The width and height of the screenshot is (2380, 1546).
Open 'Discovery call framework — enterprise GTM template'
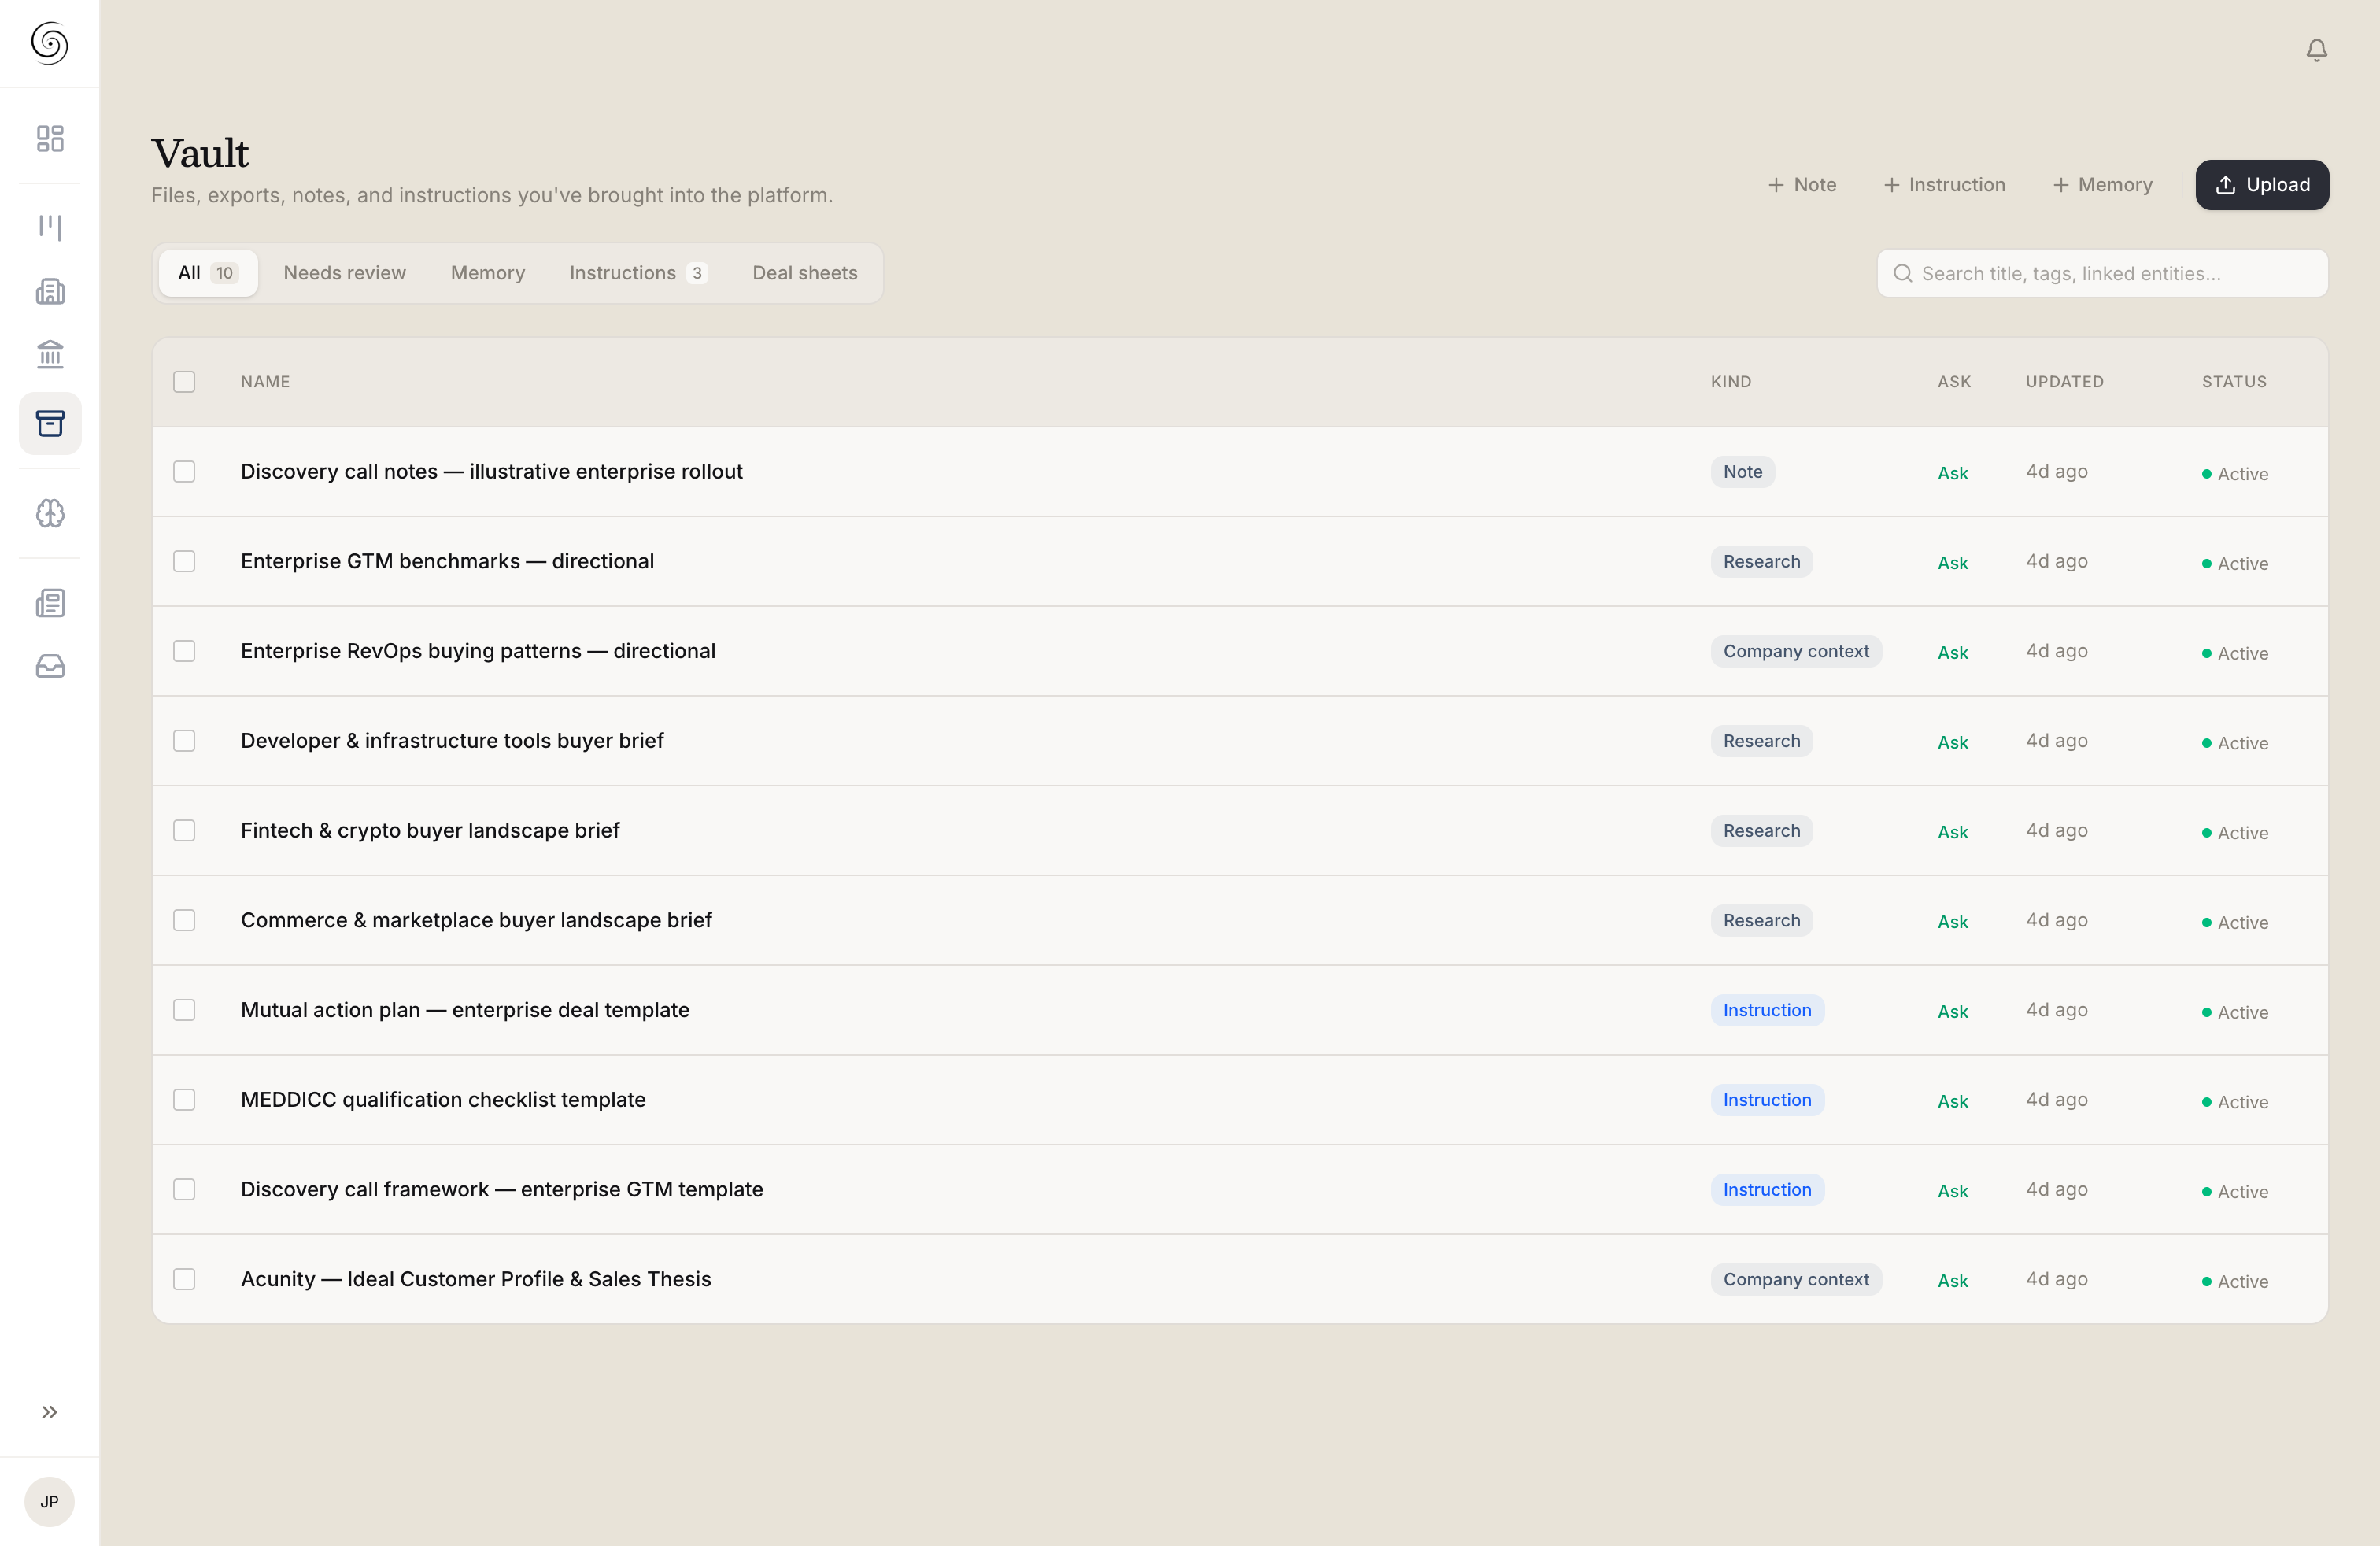[x=502, y=1189]
